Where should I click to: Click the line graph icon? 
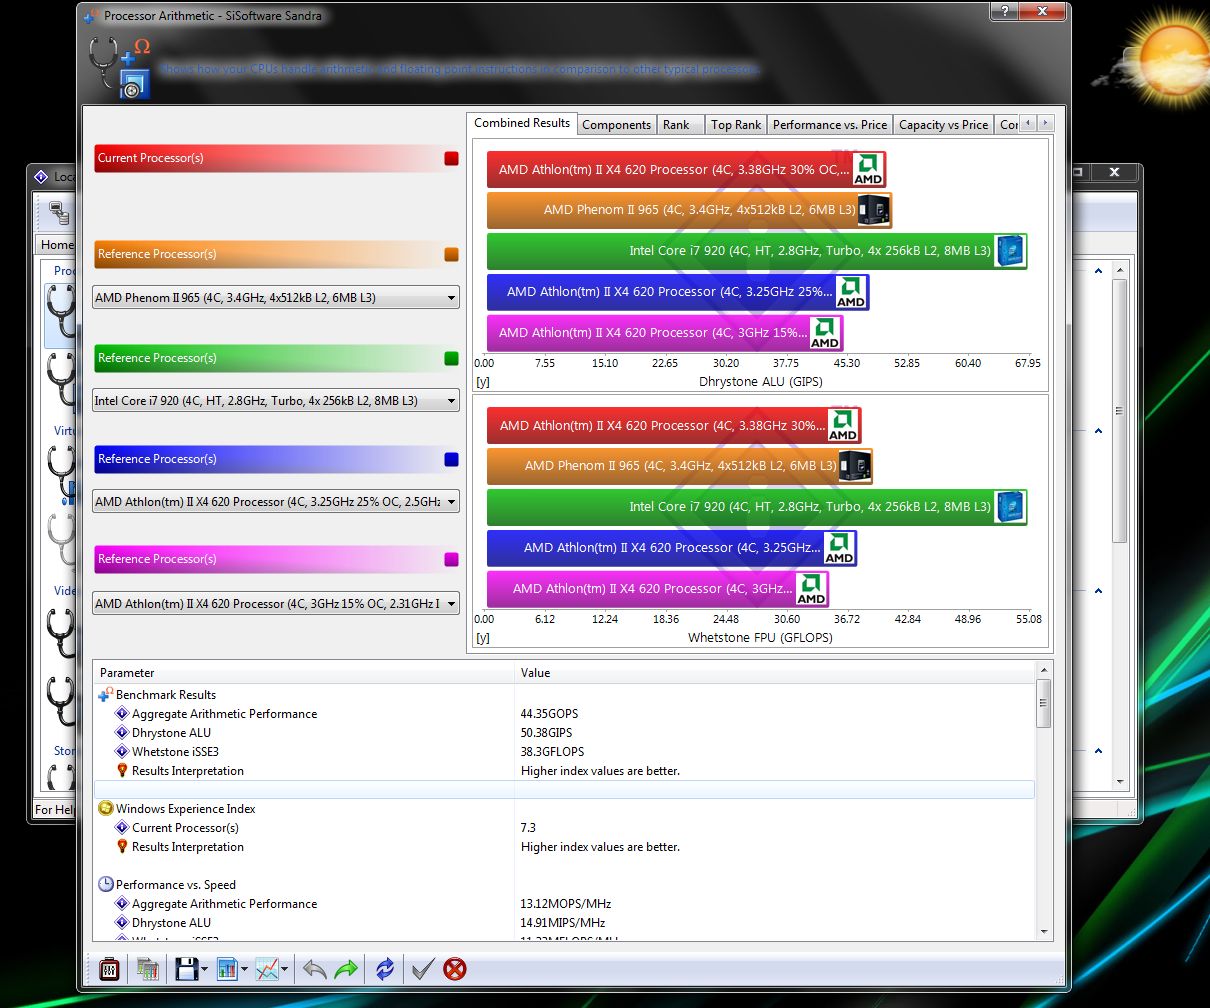[x=267, y=968]
